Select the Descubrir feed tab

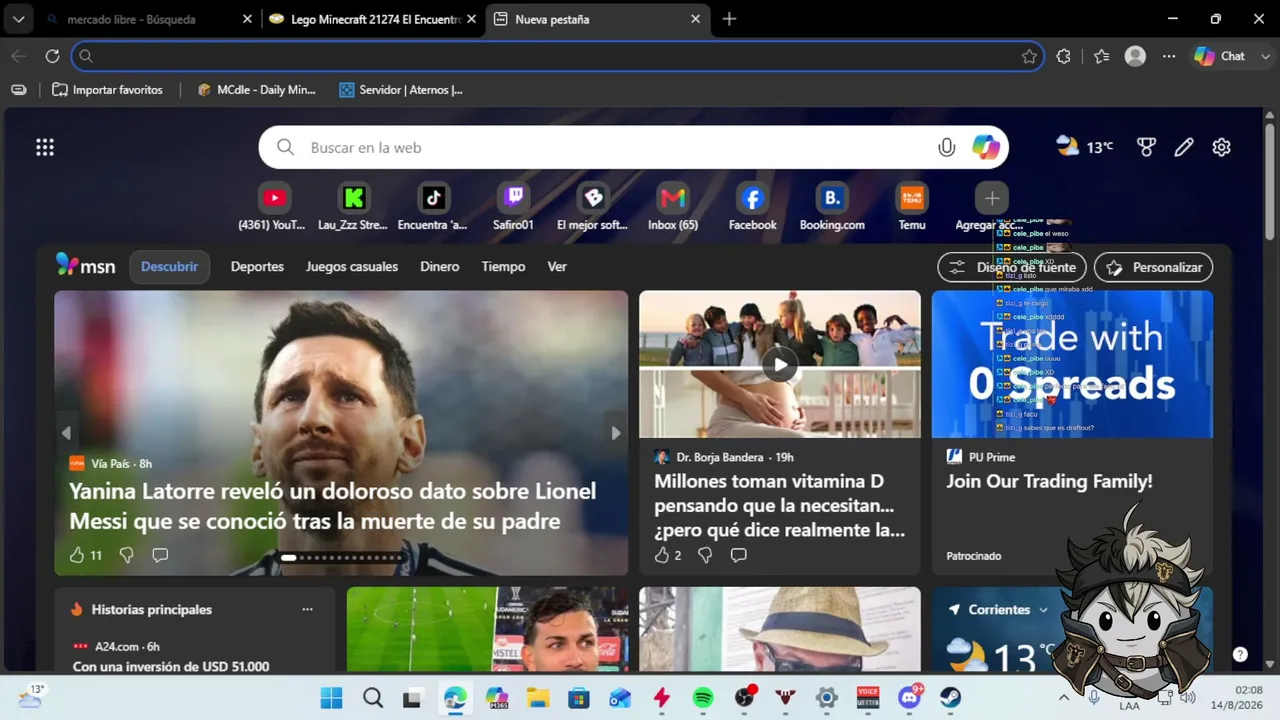[169, 267]
